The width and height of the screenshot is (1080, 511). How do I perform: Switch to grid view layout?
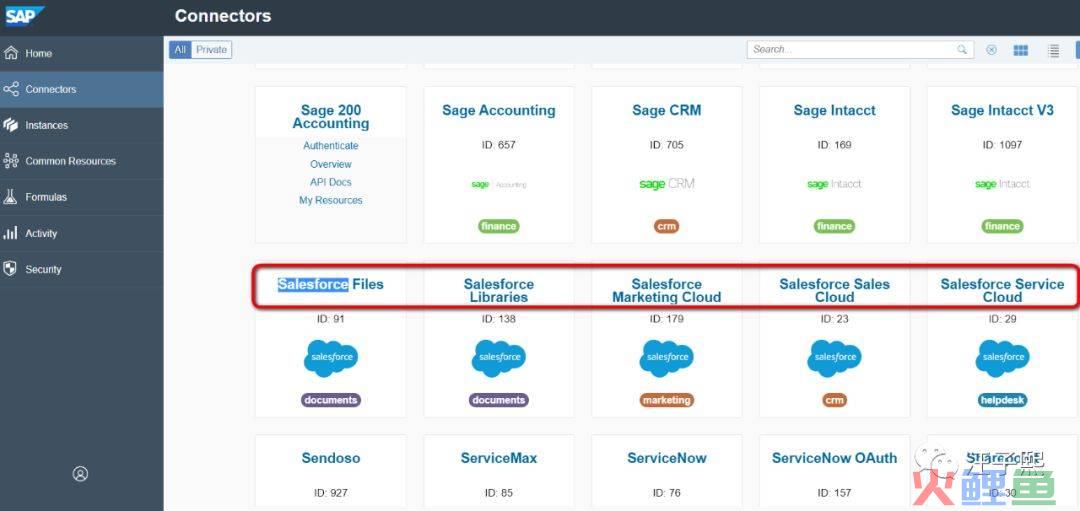(1021, 50)
